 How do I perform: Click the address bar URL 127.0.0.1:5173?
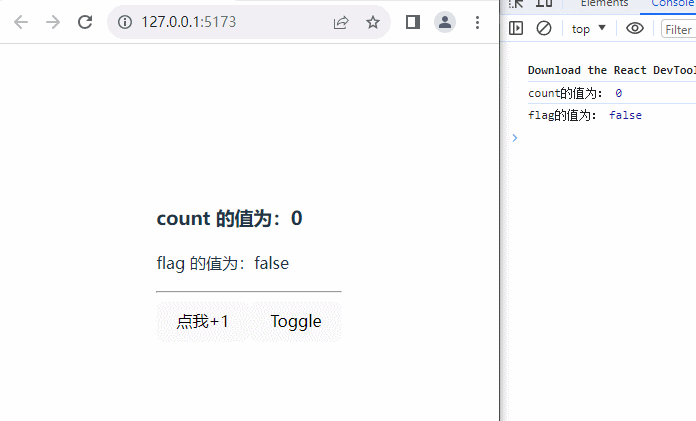point(189,22)
